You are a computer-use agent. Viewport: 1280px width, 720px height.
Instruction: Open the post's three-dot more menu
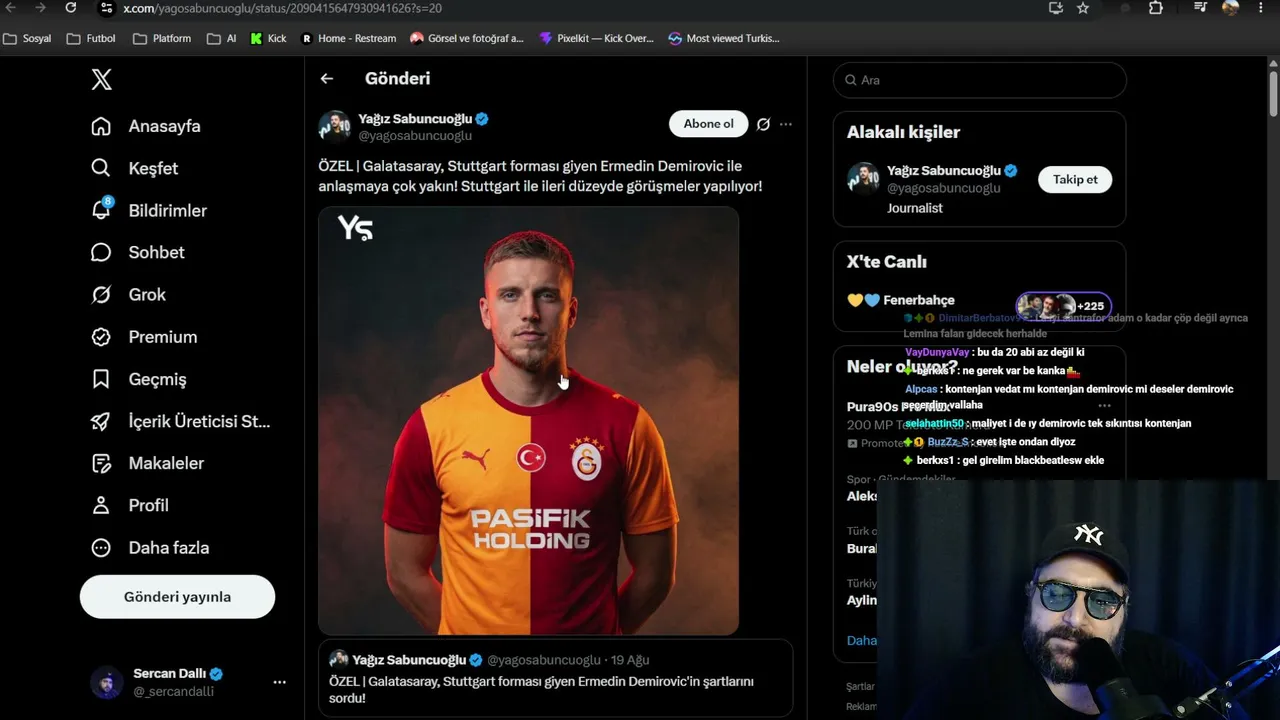pyautogui.click(x=786, y=124)
